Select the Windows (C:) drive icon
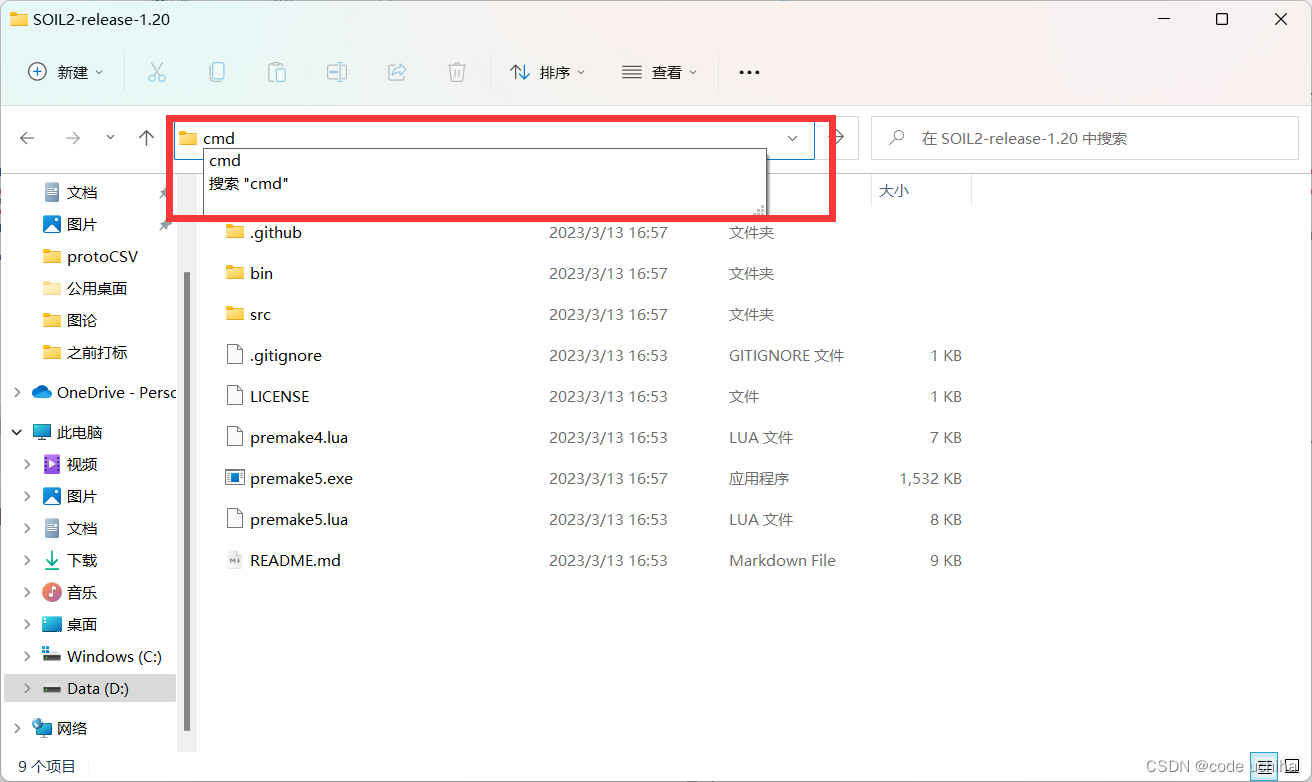Image resolution: width=1312 pixels, height=782 pixels. (x=52, y=656)
